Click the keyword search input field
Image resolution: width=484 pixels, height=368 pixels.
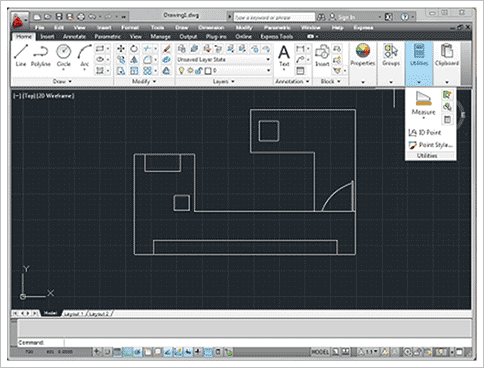tap(274, 17)
